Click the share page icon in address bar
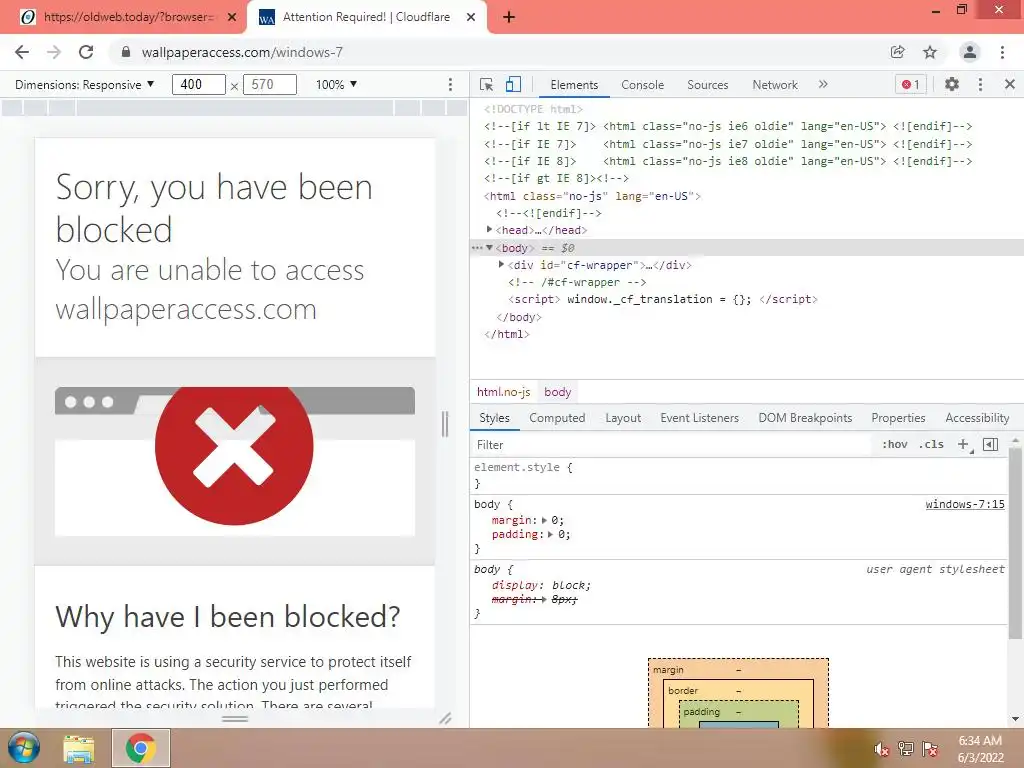 [x=897, y=52]
